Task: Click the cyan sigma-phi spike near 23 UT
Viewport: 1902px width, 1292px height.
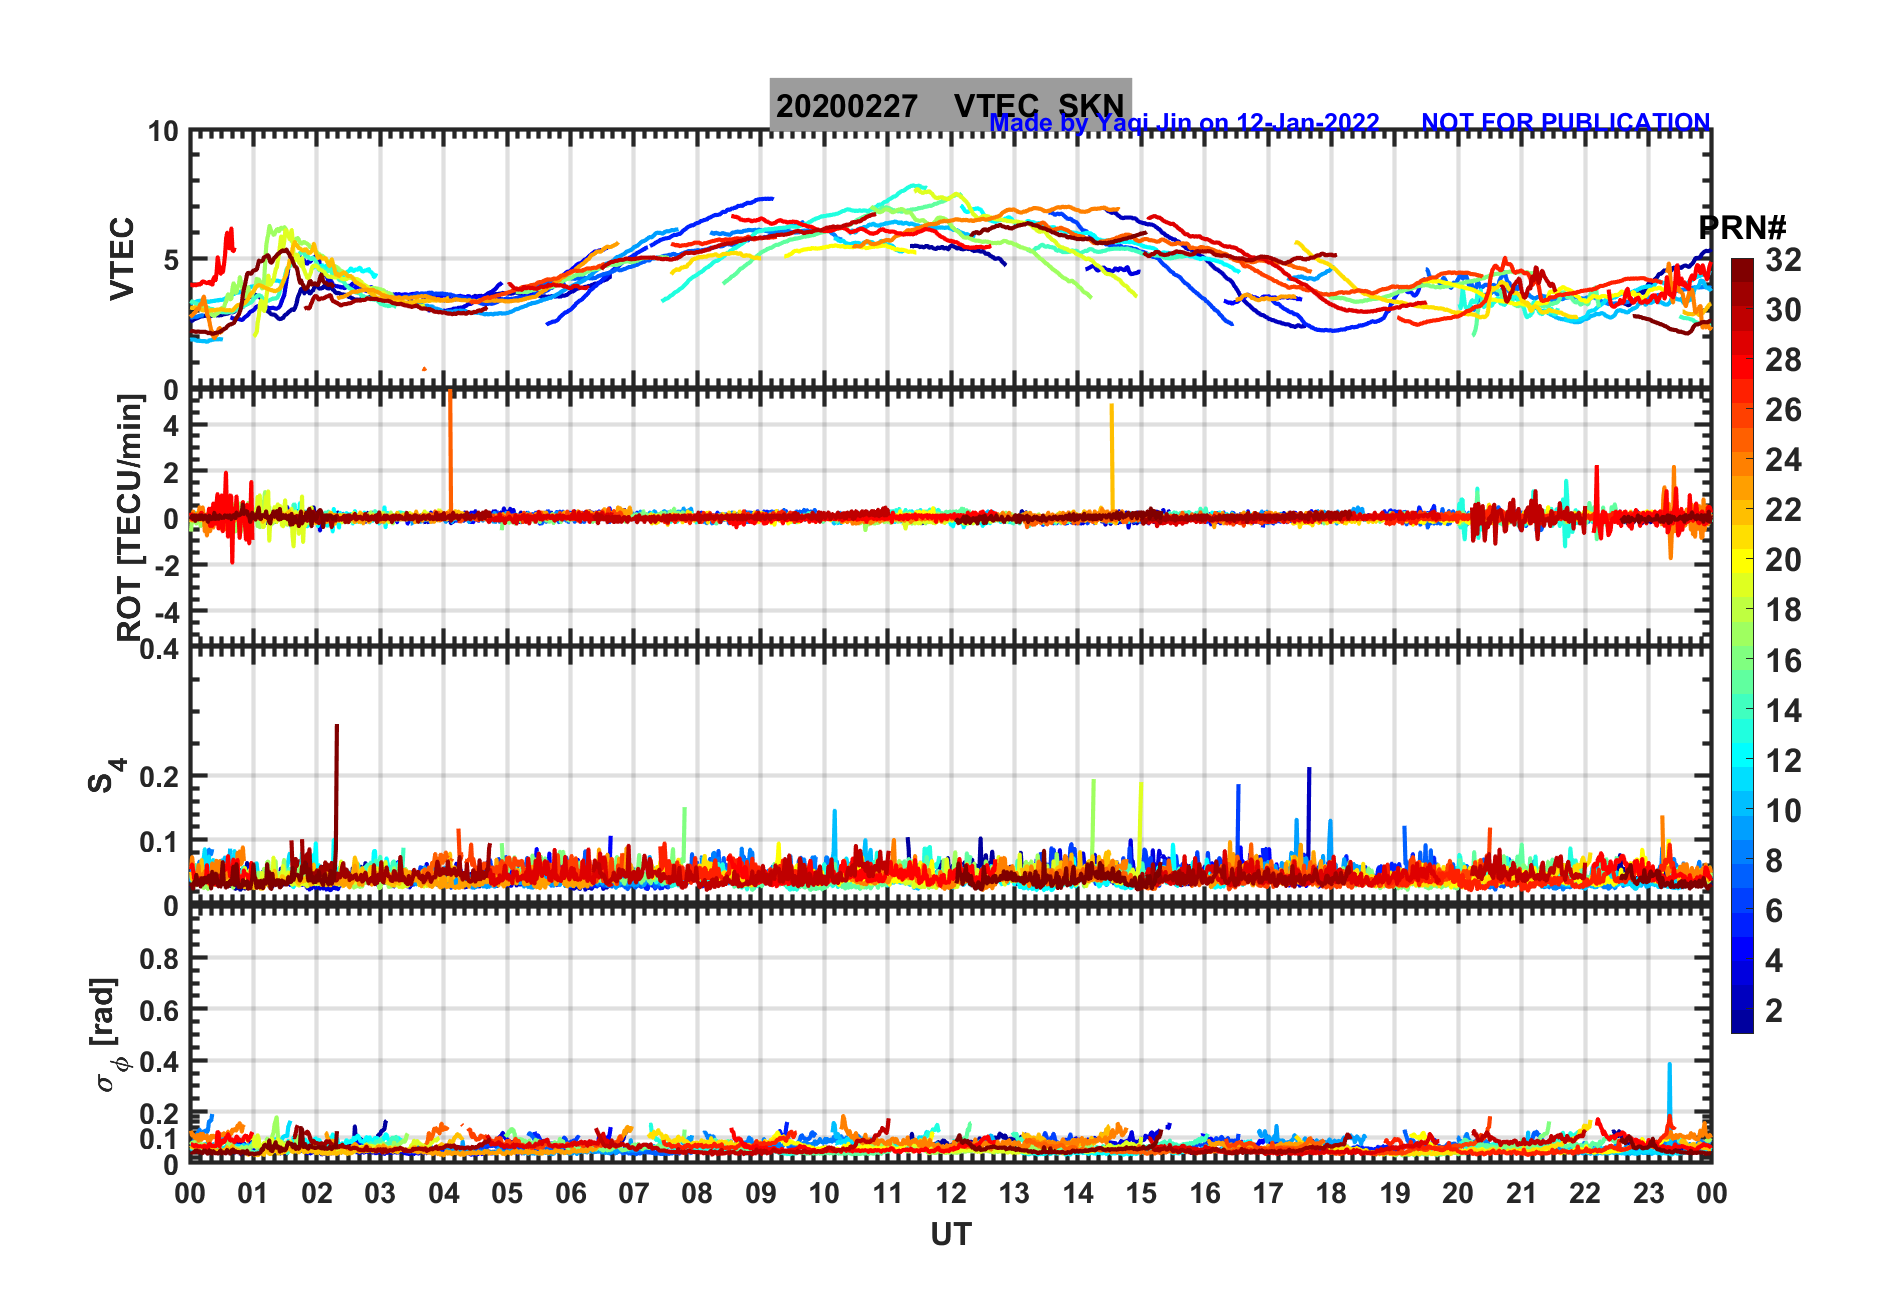Action: pos(1669,1095)
